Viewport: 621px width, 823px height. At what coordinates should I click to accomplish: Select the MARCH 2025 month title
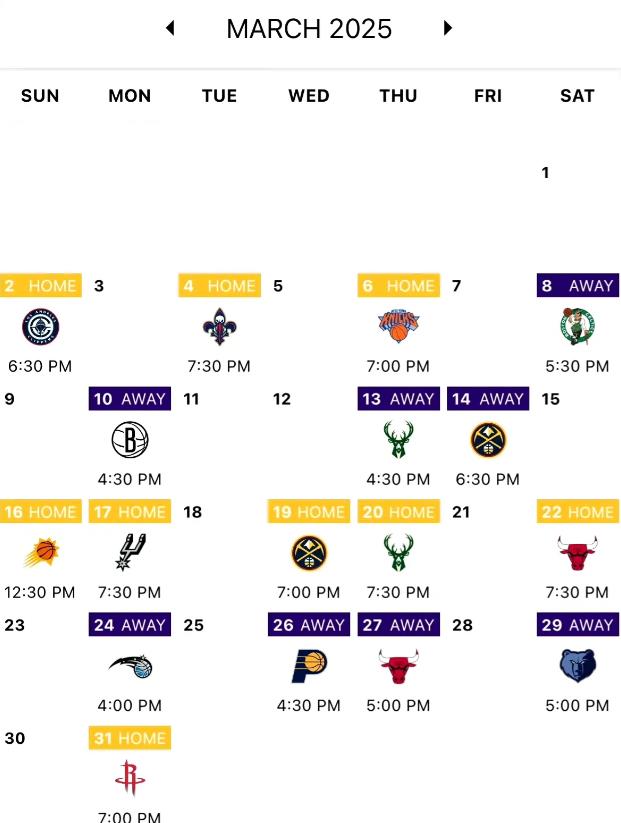[309, 28]
